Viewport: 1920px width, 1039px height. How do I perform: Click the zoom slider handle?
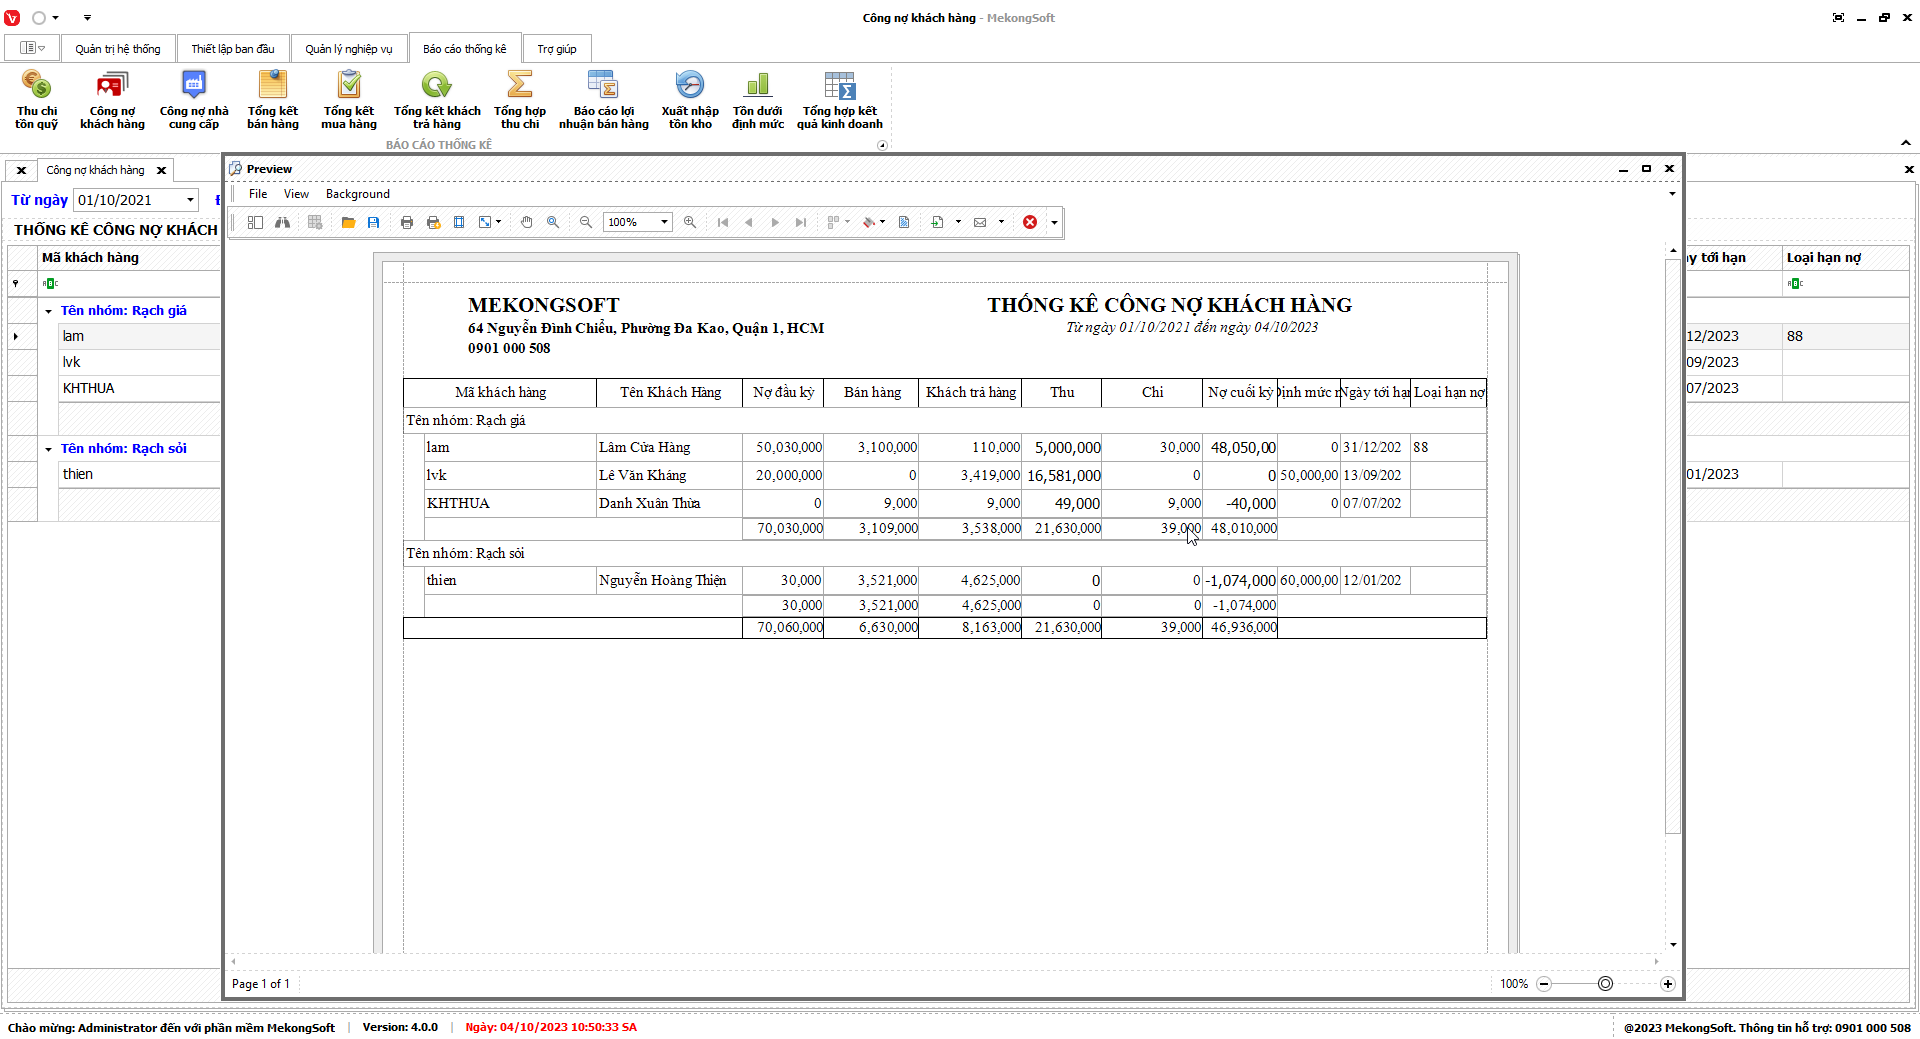click(1605, 984)
